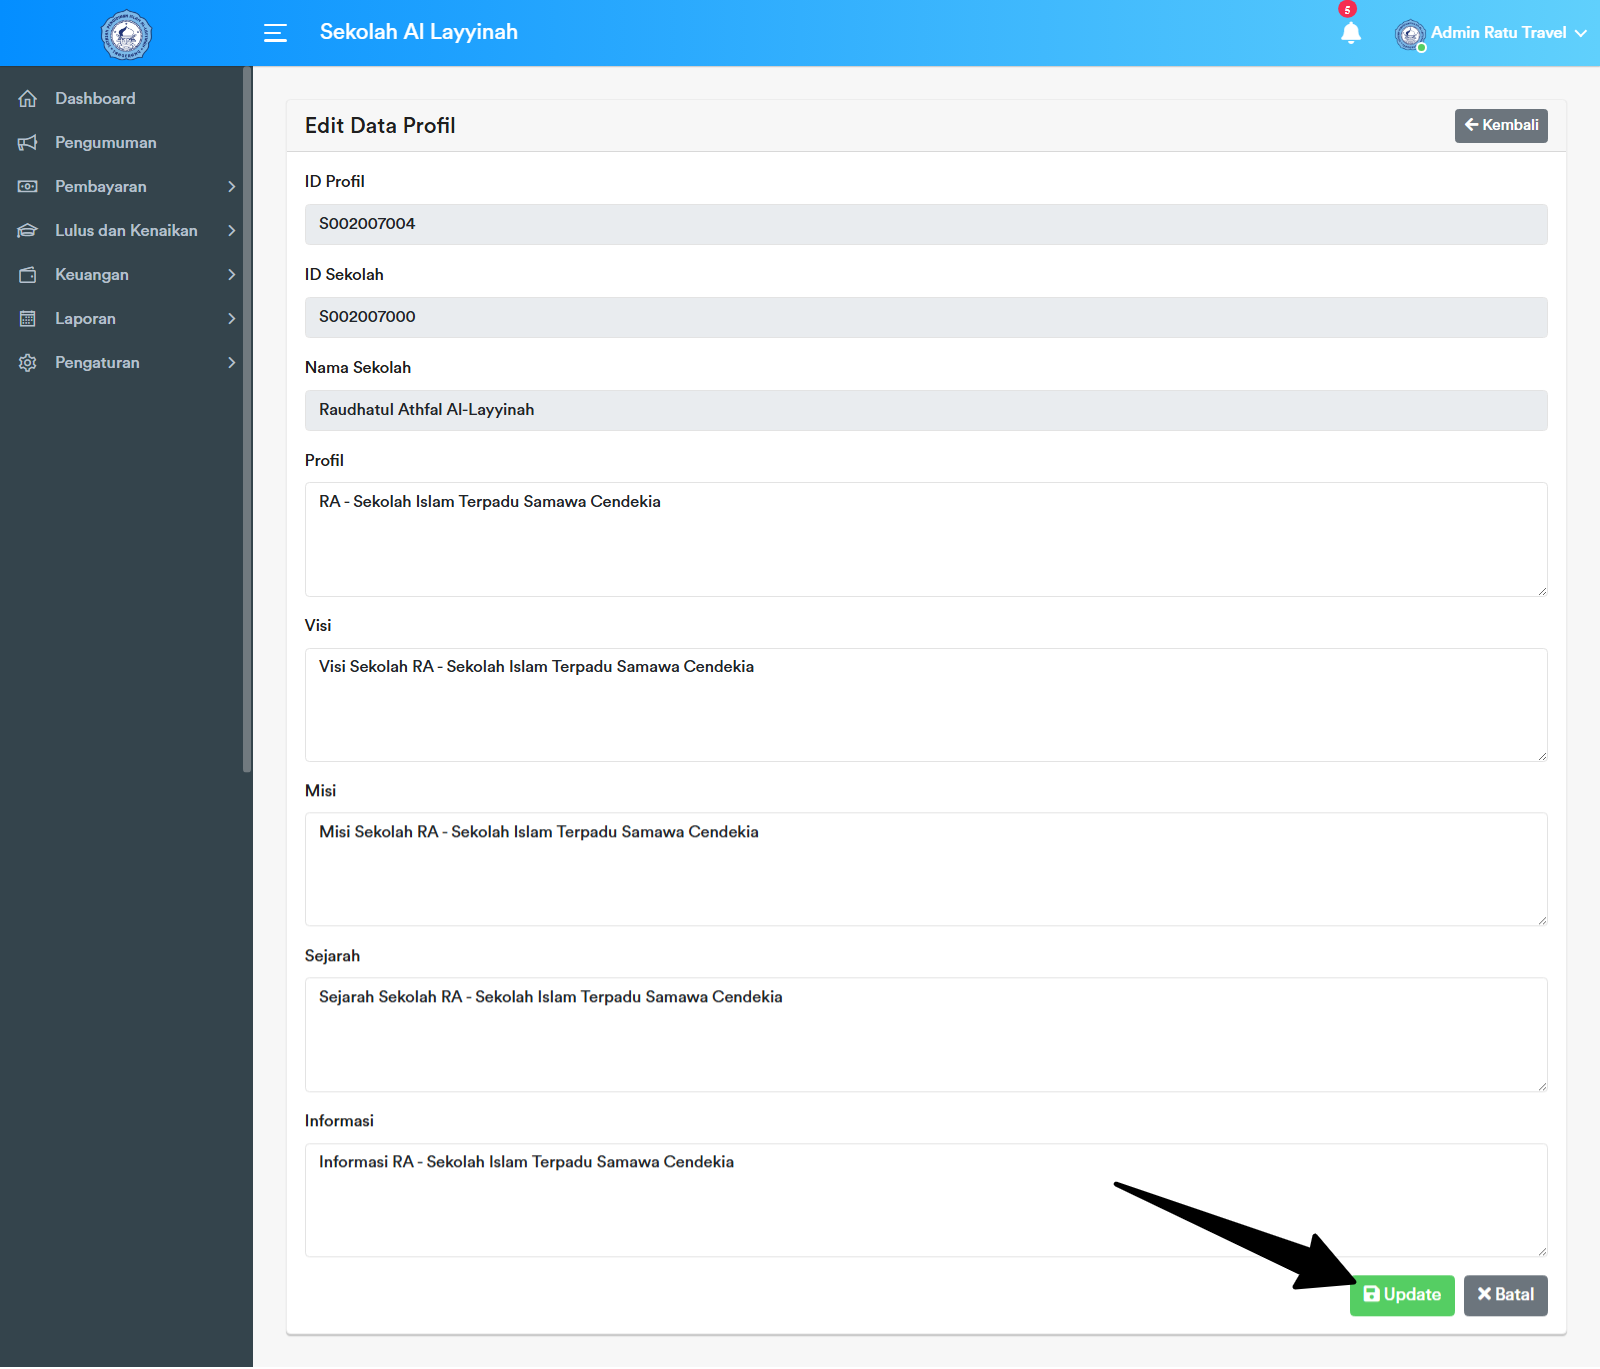Expand the Laporan submenu chevron
The image size is (1600, 1369).
pos(231,318)
